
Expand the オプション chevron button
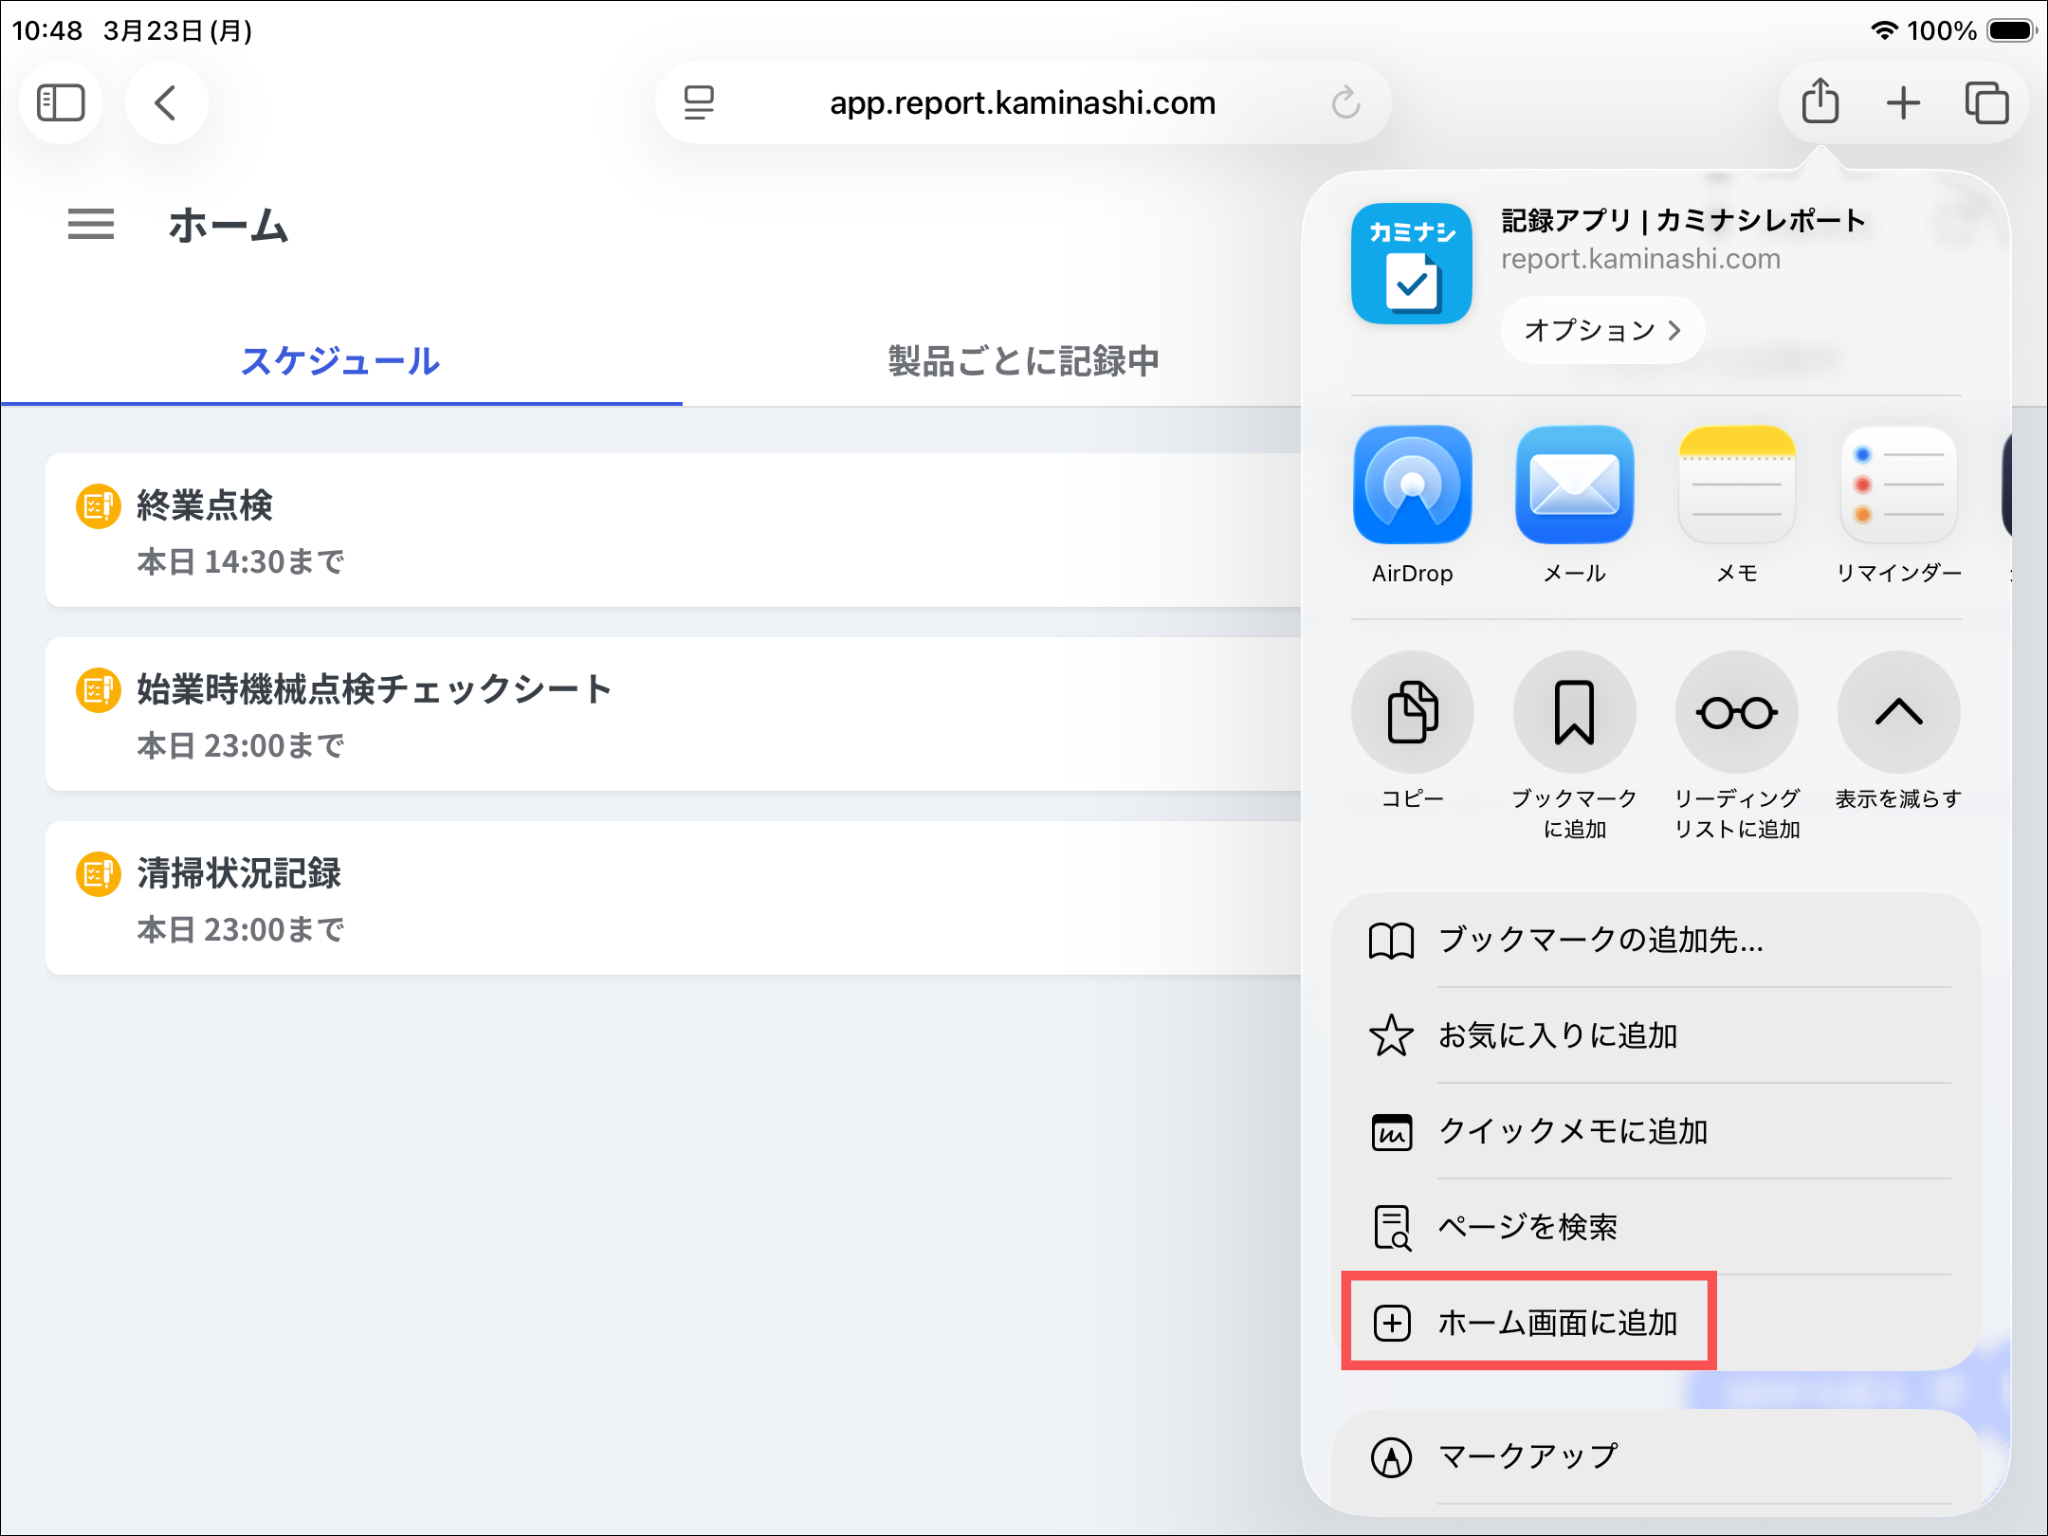[1602, 330]
